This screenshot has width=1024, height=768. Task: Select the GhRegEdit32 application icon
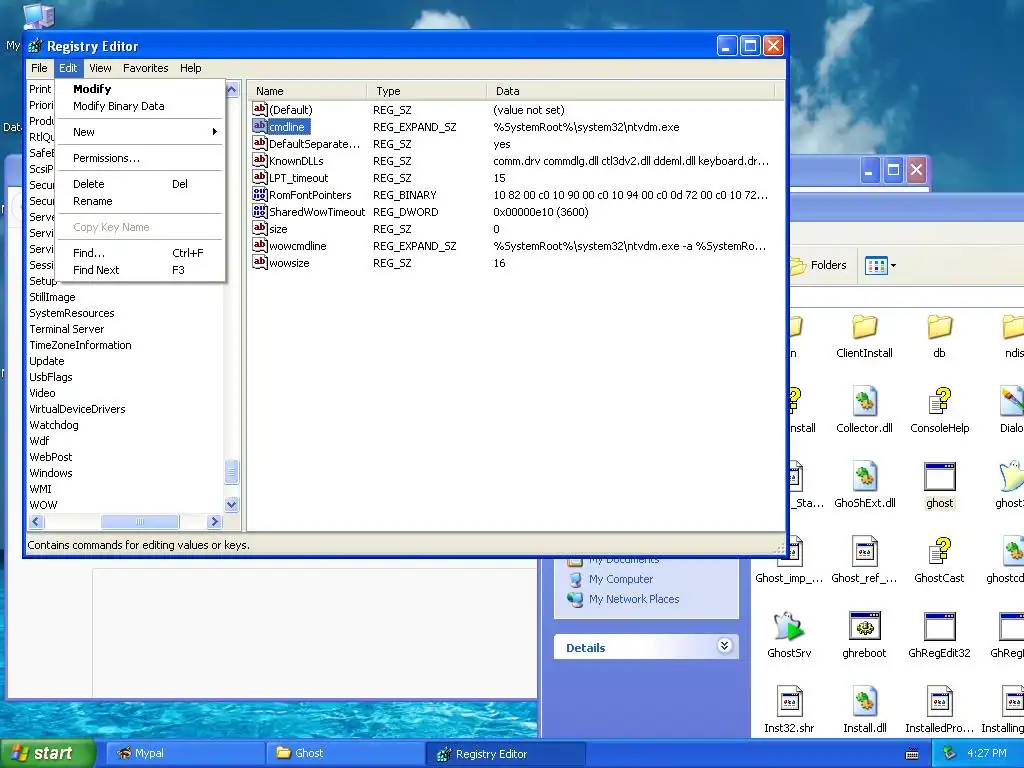(940, 626)
